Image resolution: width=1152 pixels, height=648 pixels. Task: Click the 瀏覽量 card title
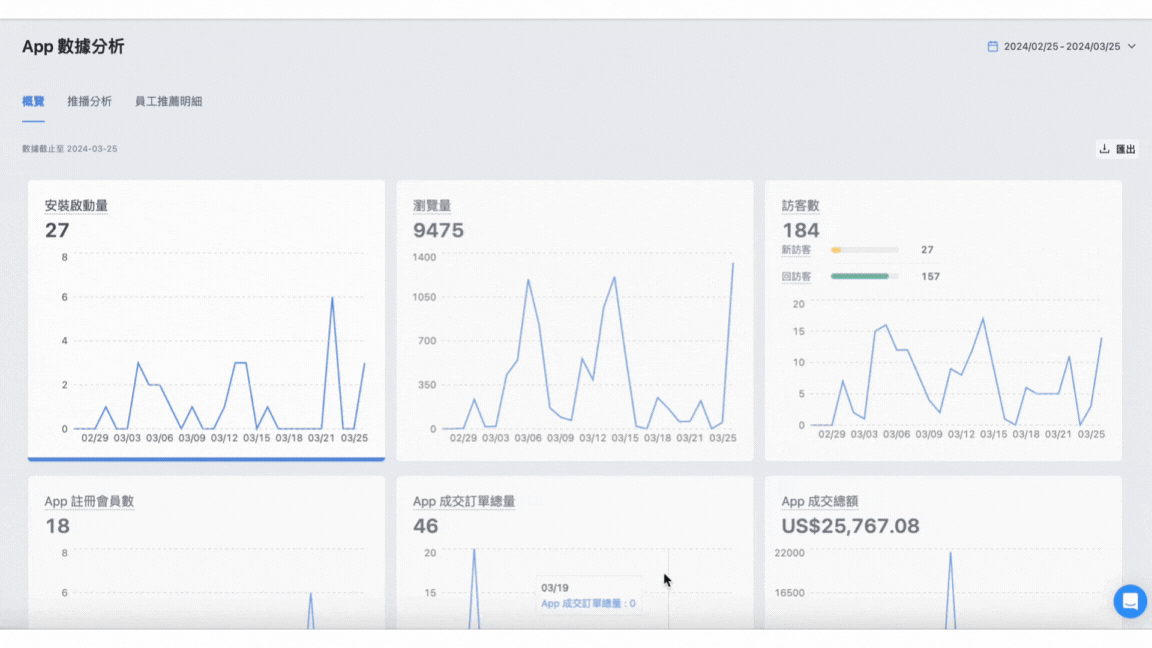(x=432, y=206)
